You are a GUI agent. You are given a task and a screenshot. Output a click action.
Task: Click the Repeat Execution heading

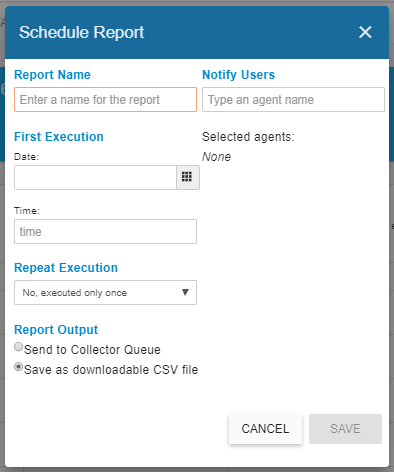tap(66, 268)
